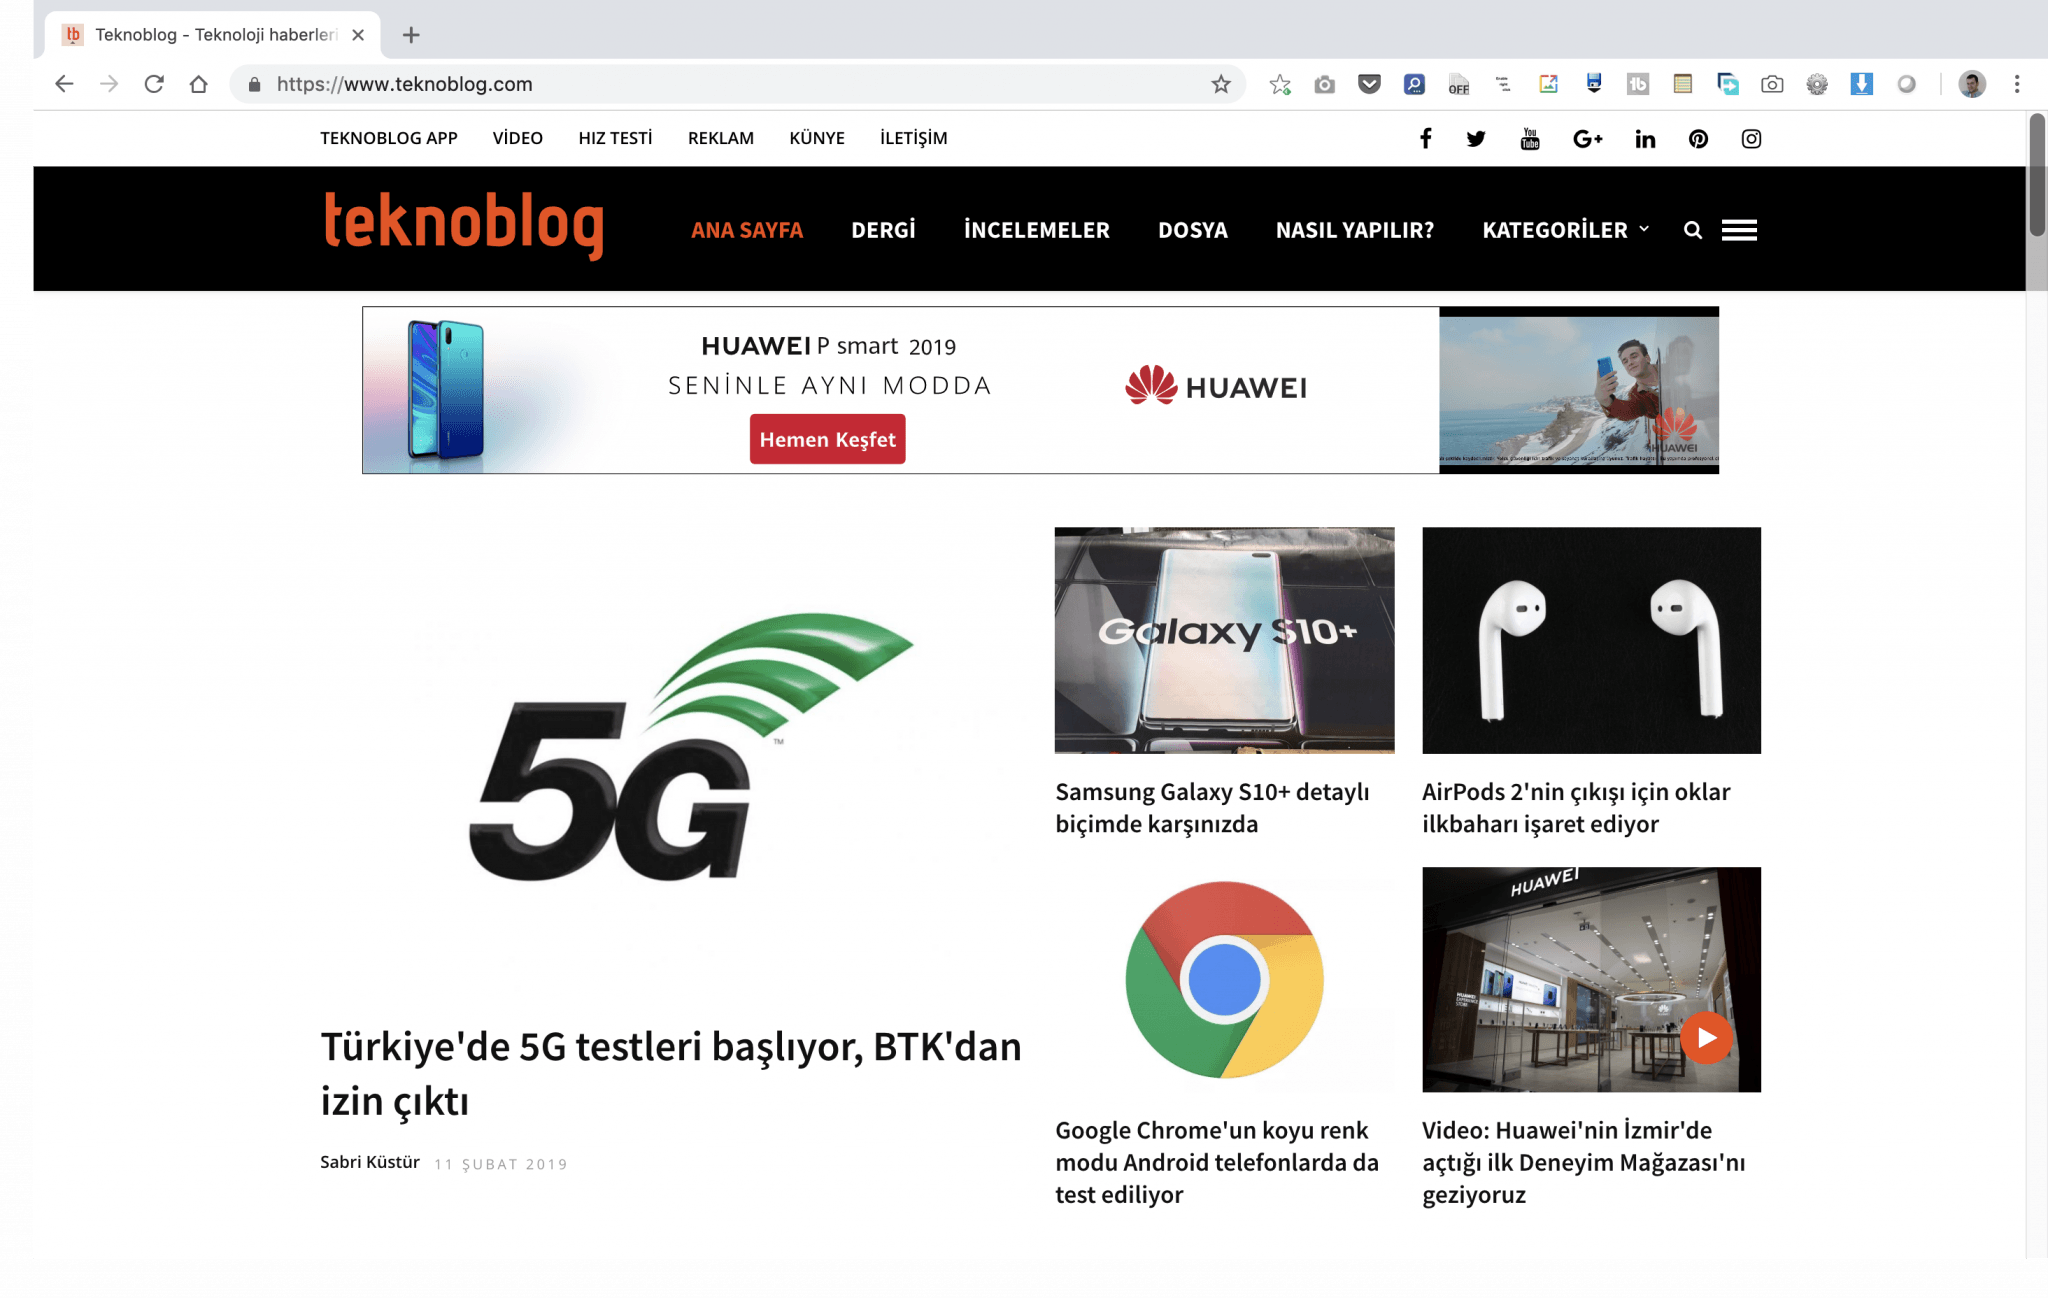Open Google Chrome dark mode article title

click(1217, 1162)
